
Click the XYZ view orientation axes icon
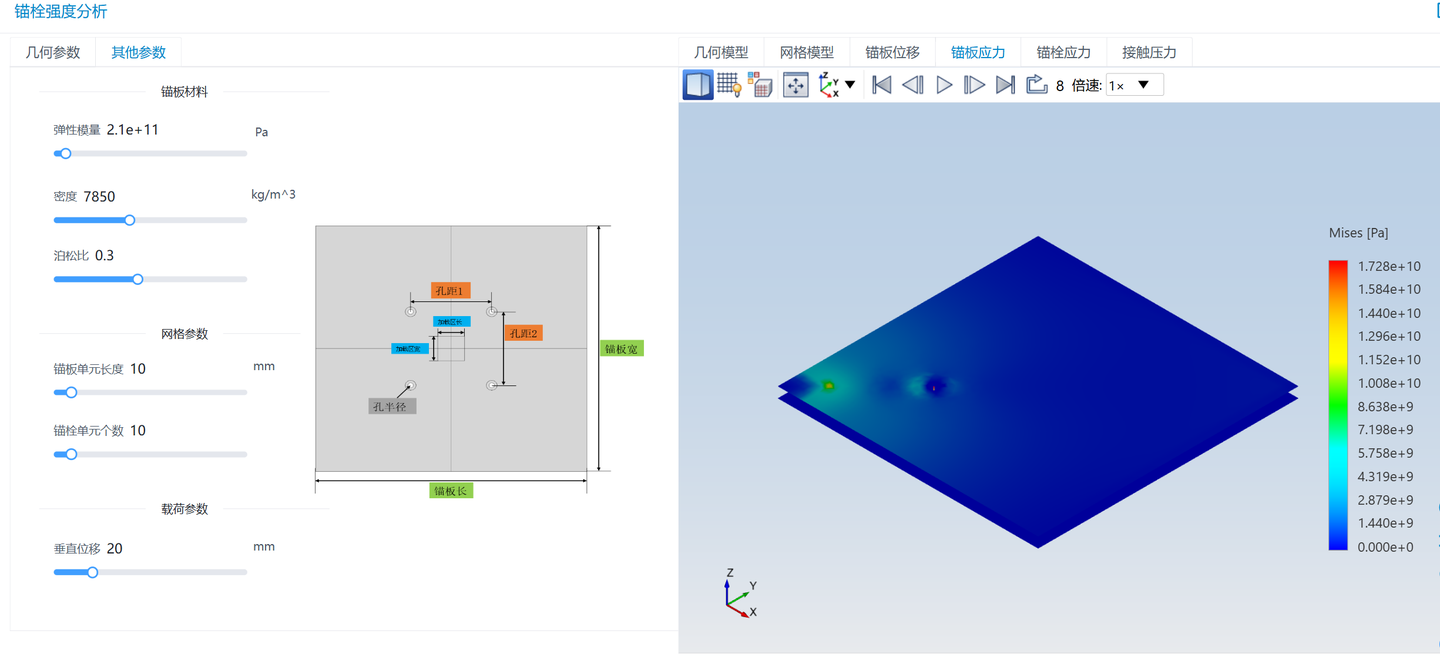[829, 85]
